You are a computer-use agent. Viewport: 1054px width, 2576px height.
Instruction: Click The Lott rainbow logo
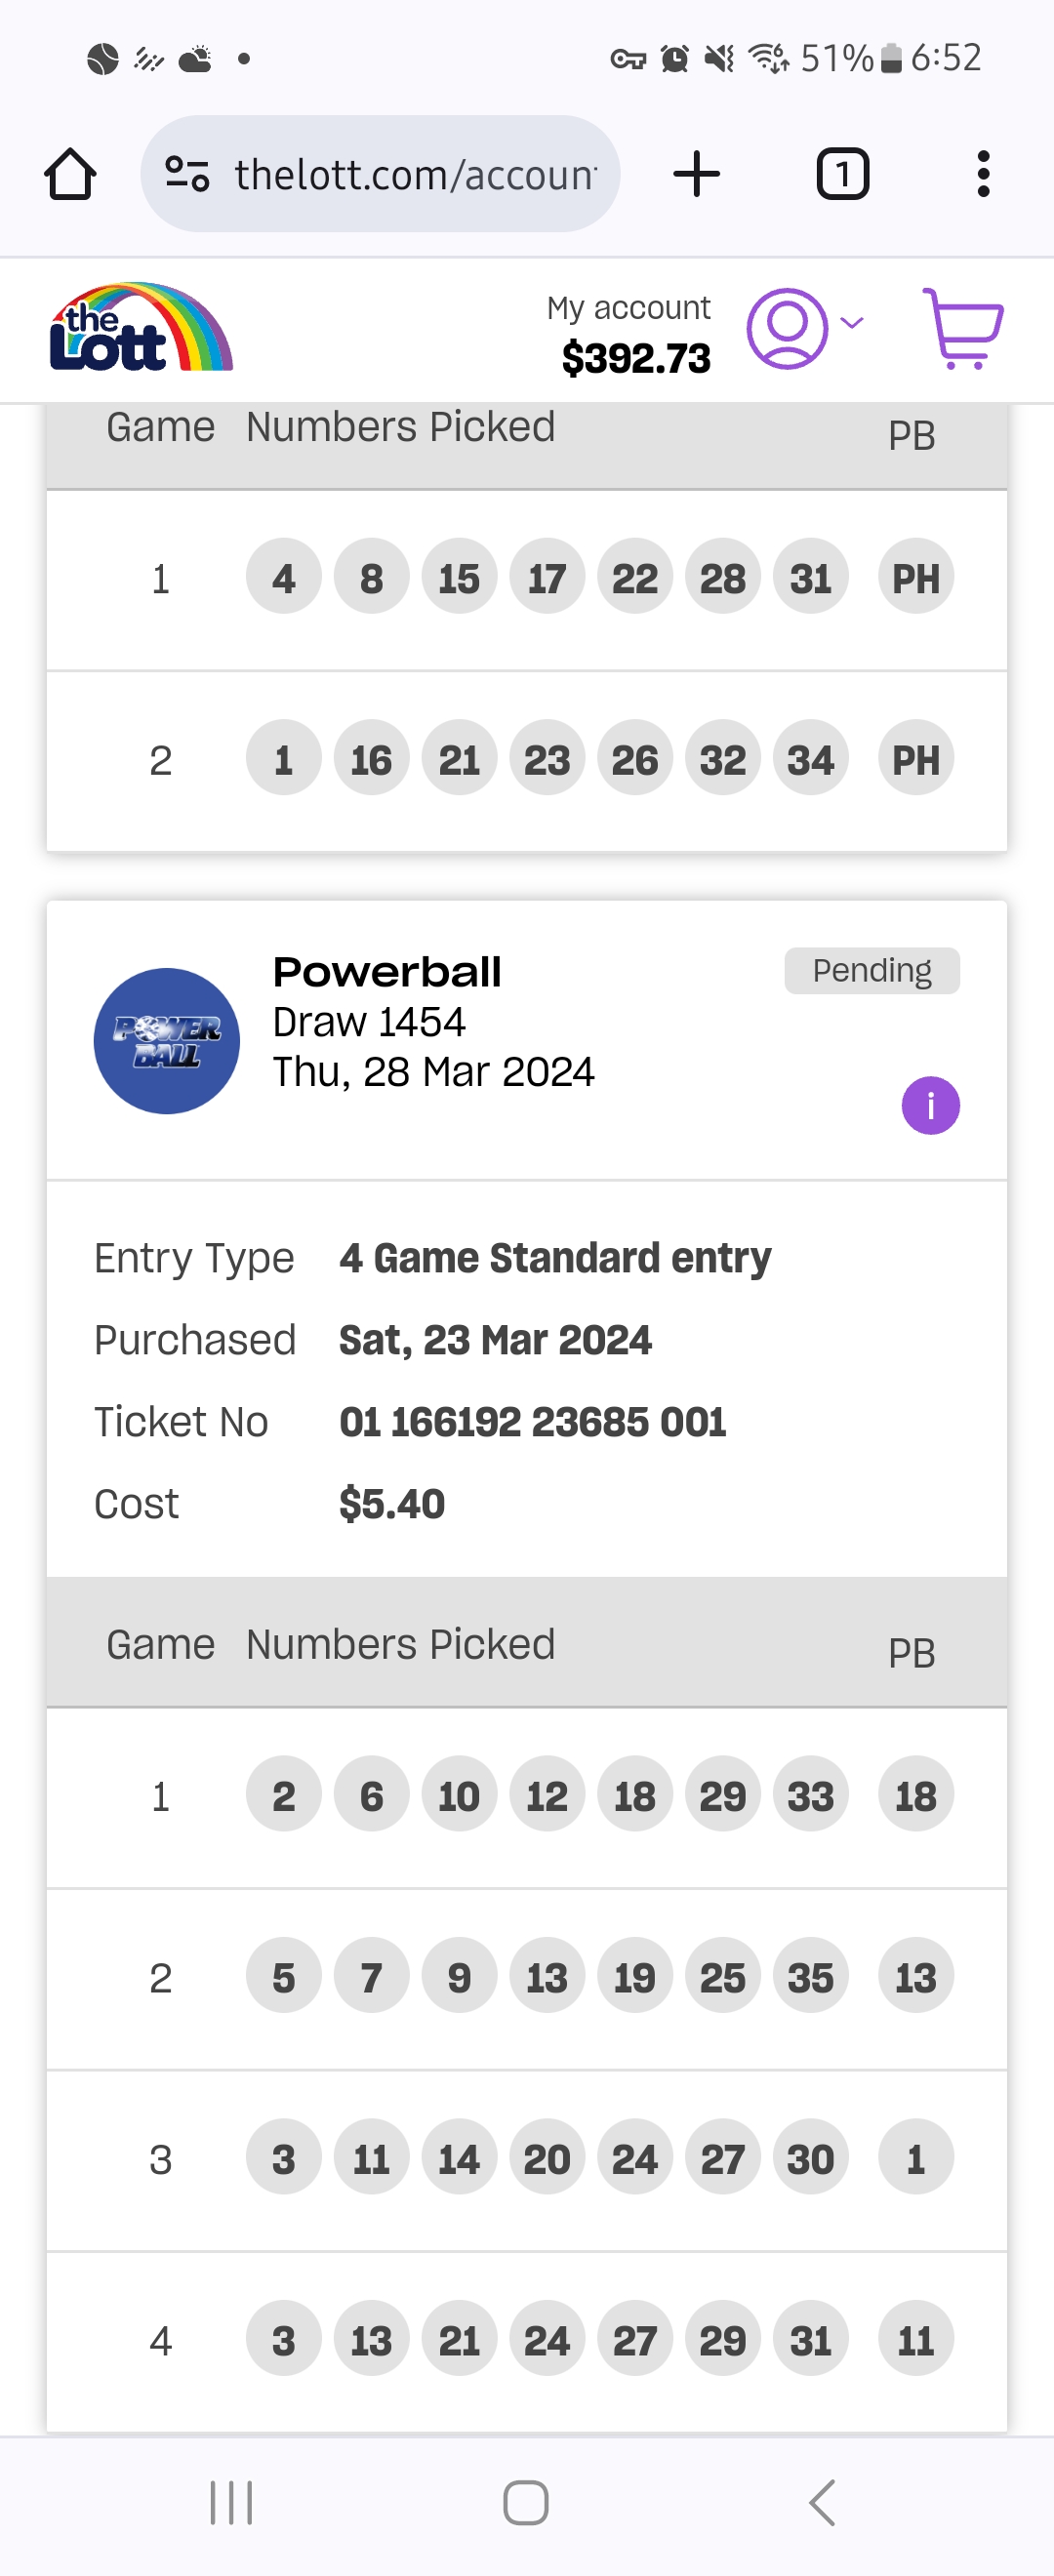141,328
